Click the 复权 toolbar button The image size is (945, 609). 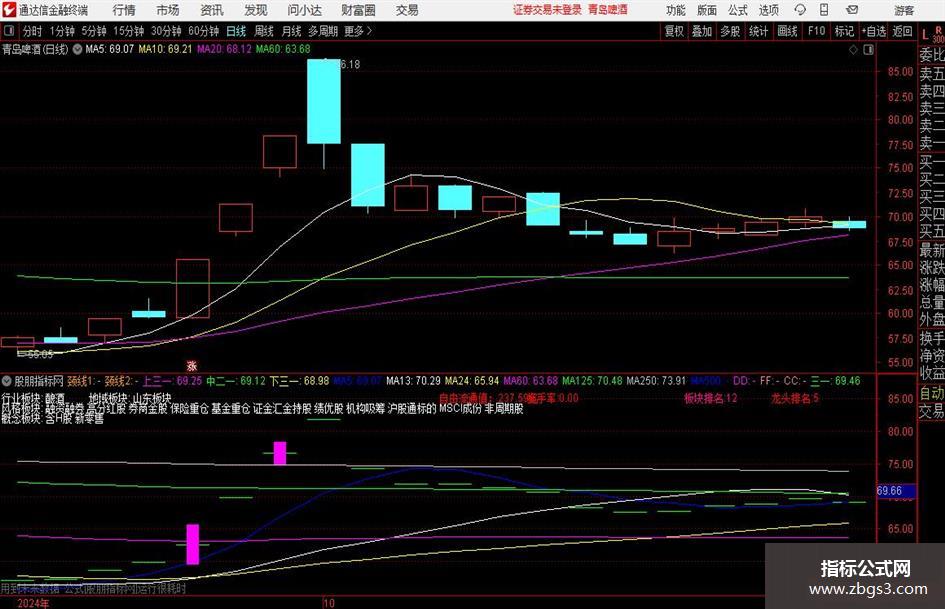(x=674, y=31)
